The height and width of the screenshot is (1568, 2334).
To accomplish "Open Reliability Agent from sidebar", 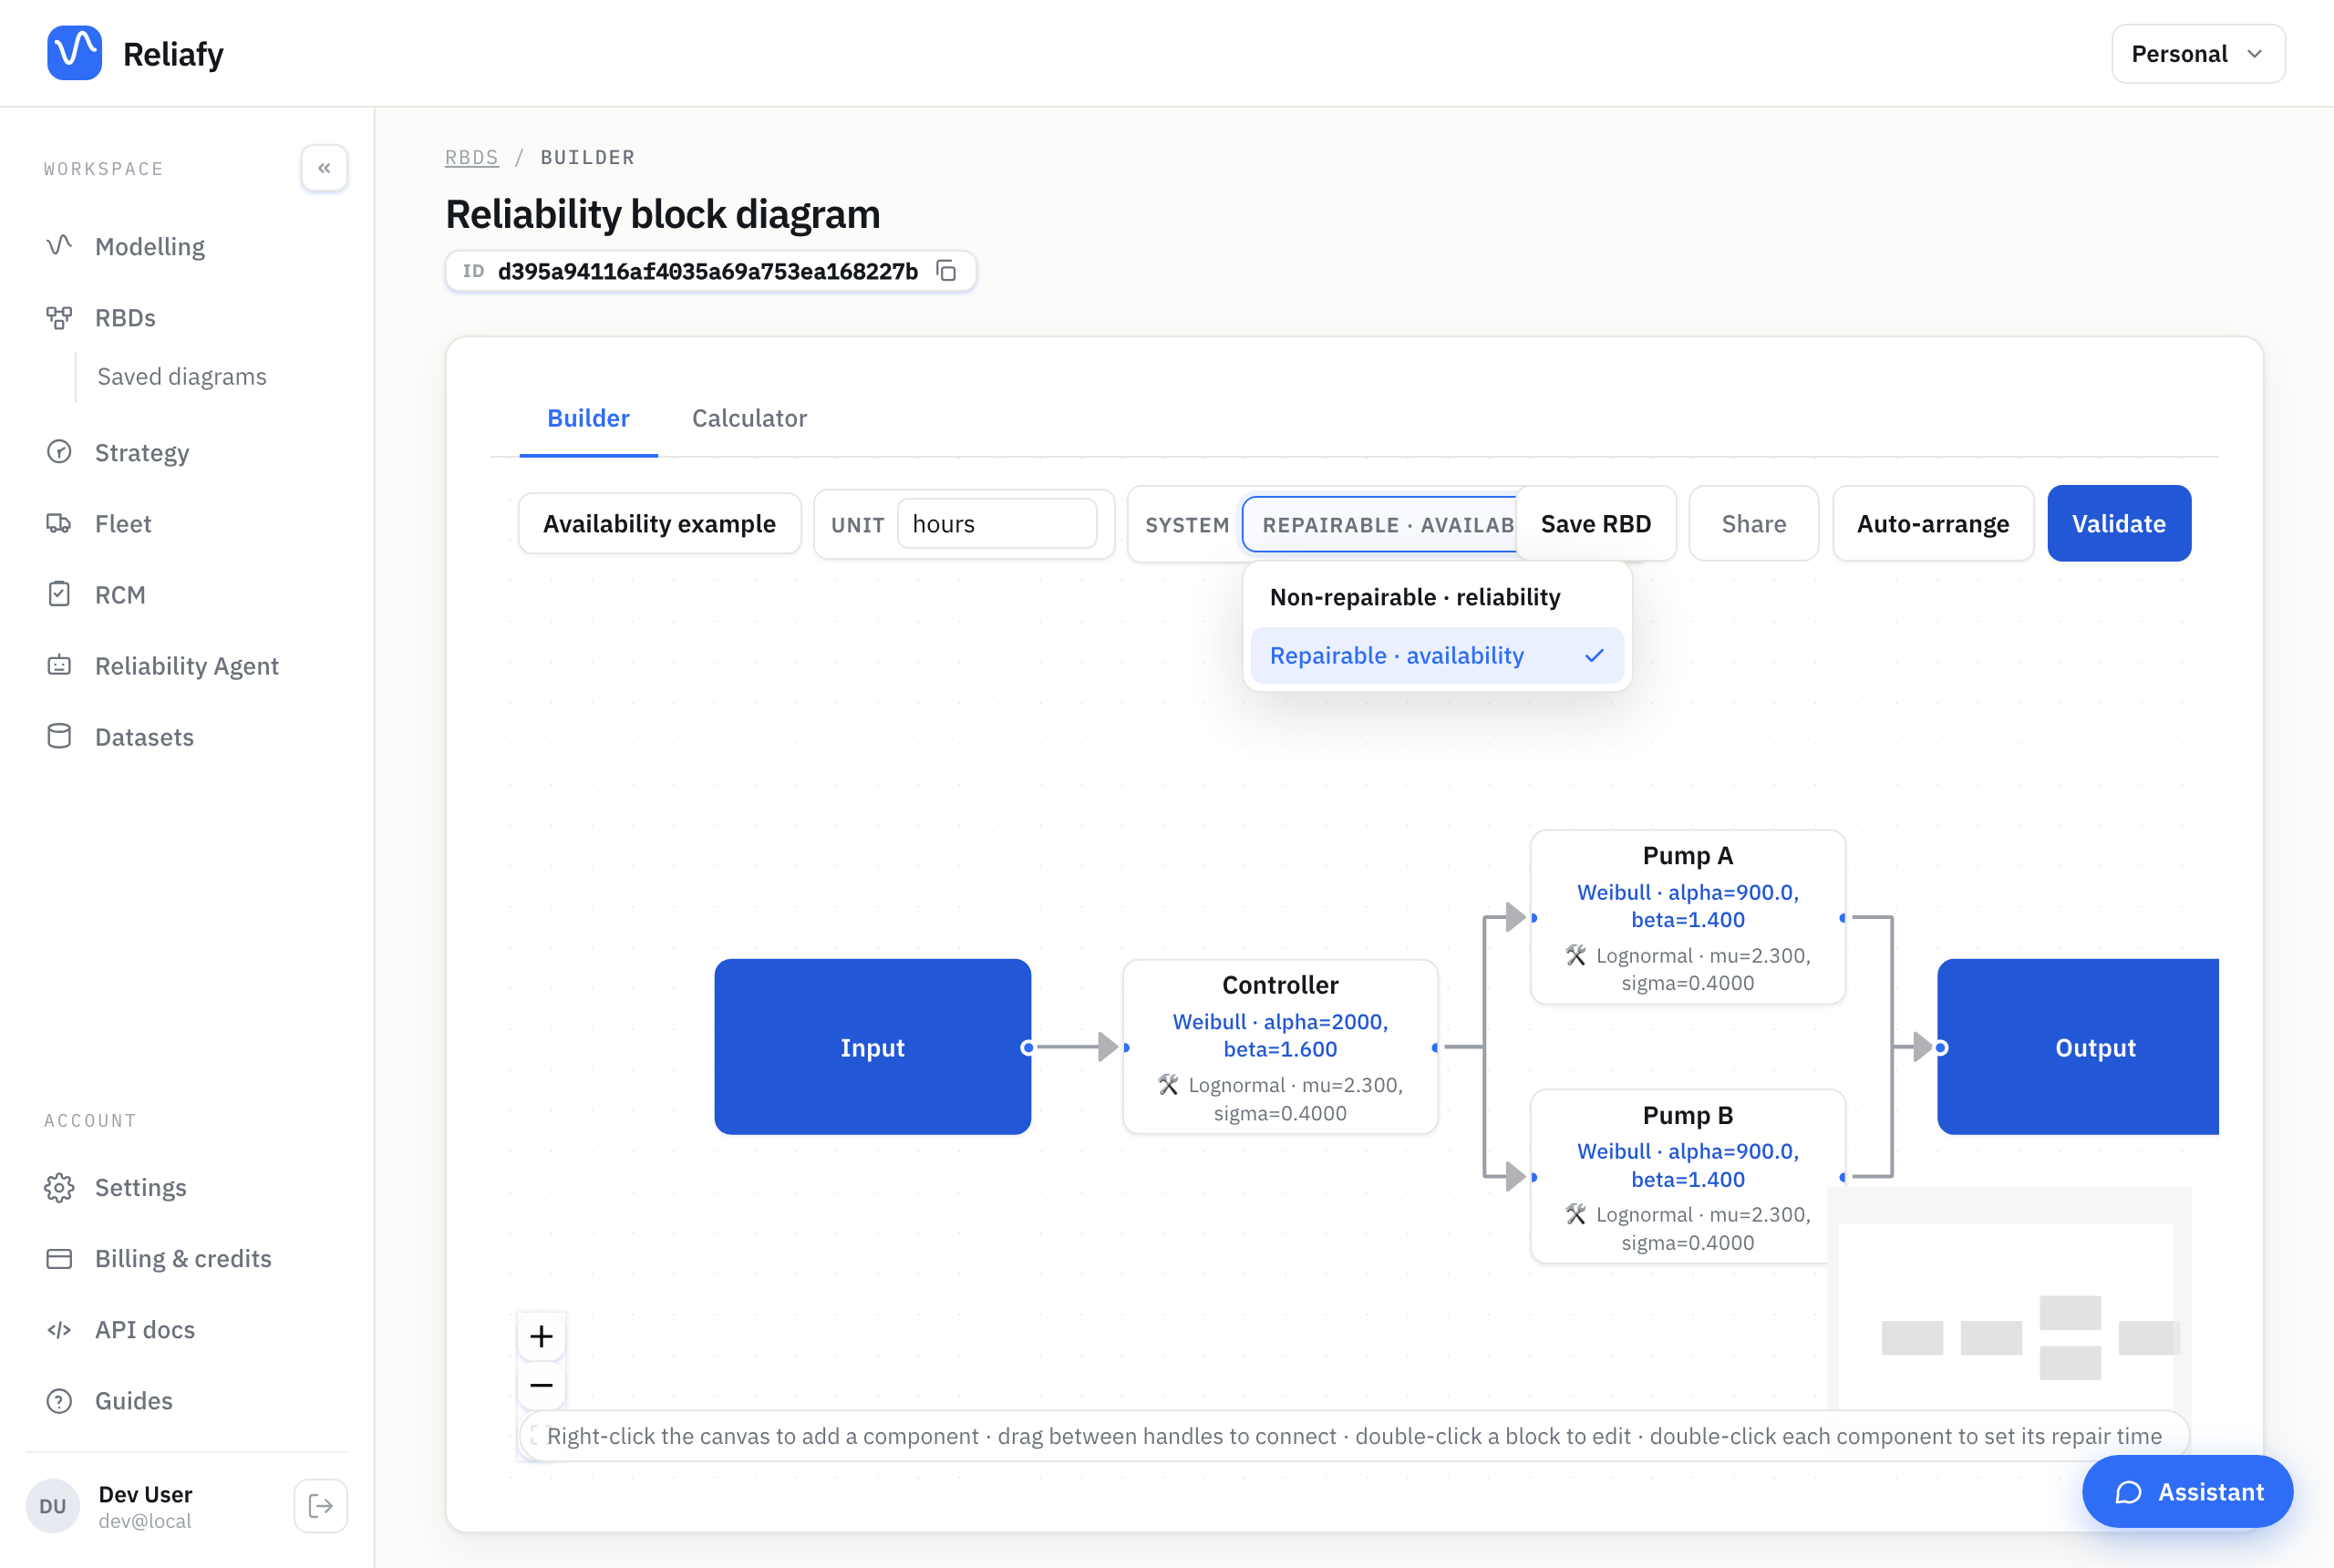I will click(186, 666).
